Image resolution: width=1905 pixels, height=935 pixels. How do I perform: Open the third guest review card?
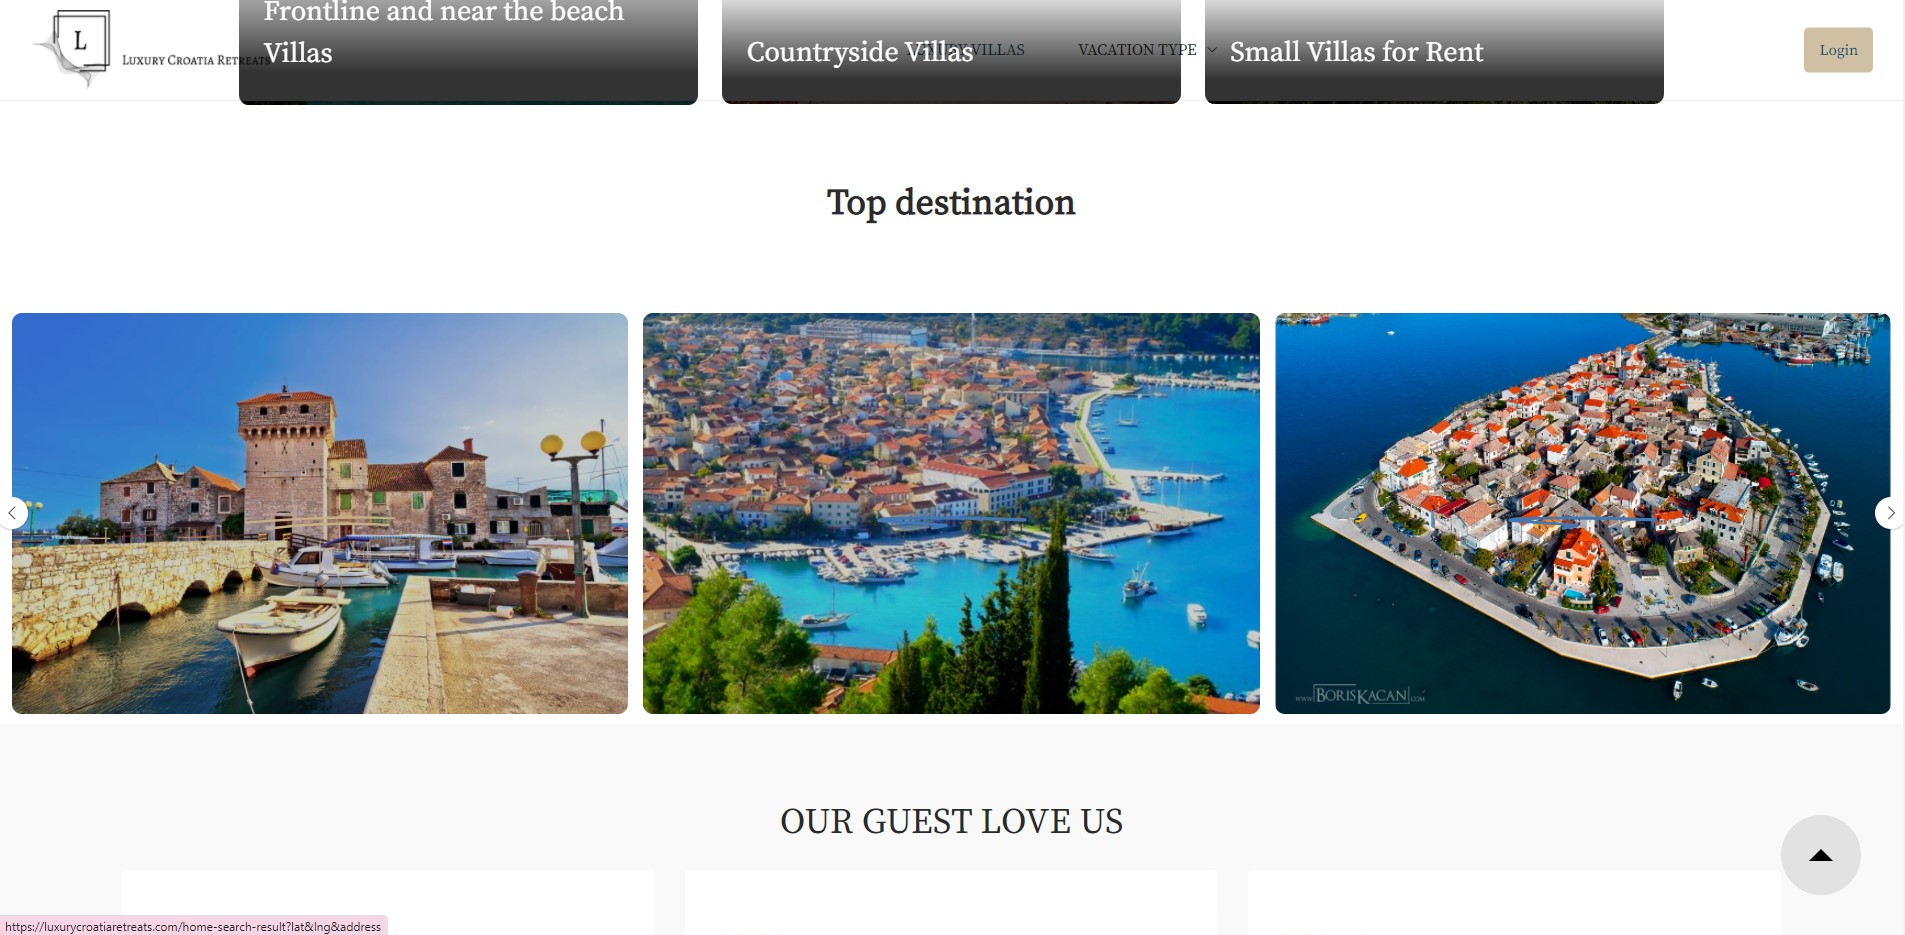(1514, 902)
